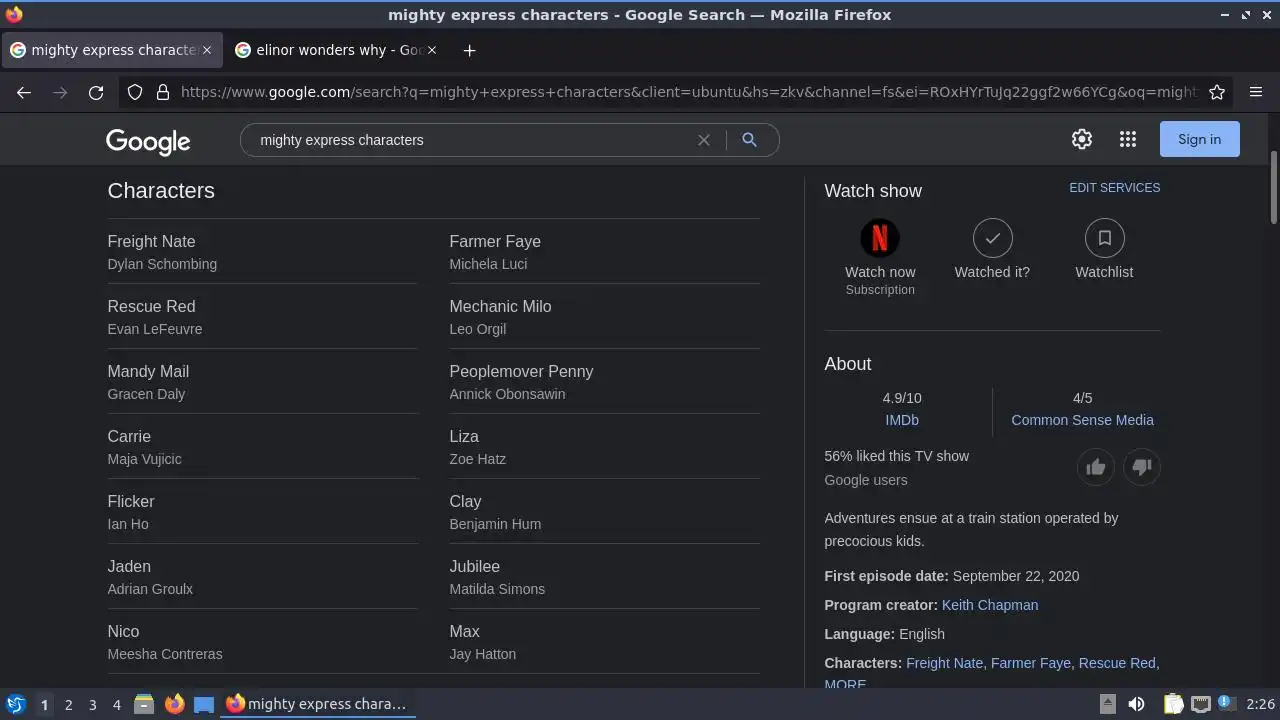Click the page vertical scrollbar

click(x=1273, y=188)
